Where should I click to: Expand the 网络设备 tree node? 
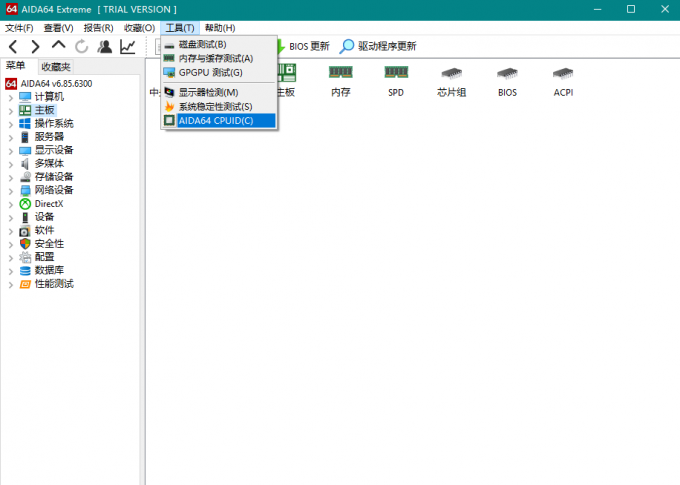[11, 191]
